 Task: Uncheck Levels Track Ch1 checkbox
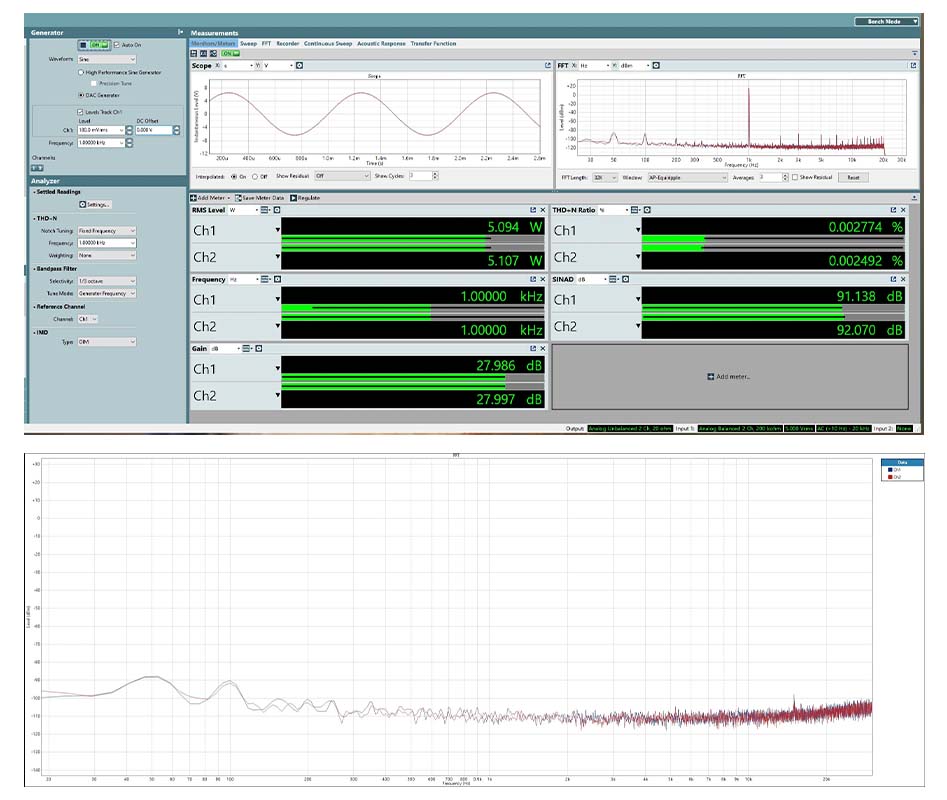pos(81,112)
